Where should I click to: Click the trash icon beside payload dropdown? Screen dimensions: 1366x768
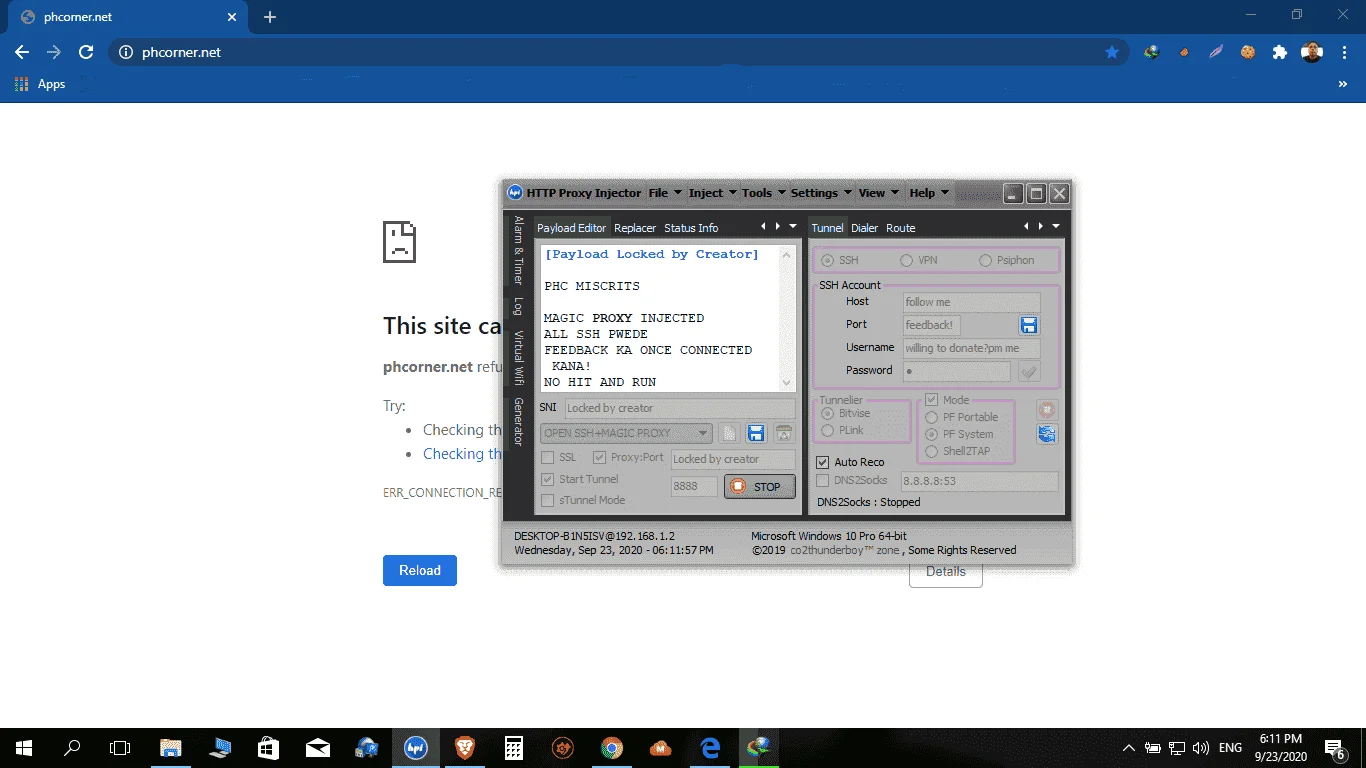[784, 433]
